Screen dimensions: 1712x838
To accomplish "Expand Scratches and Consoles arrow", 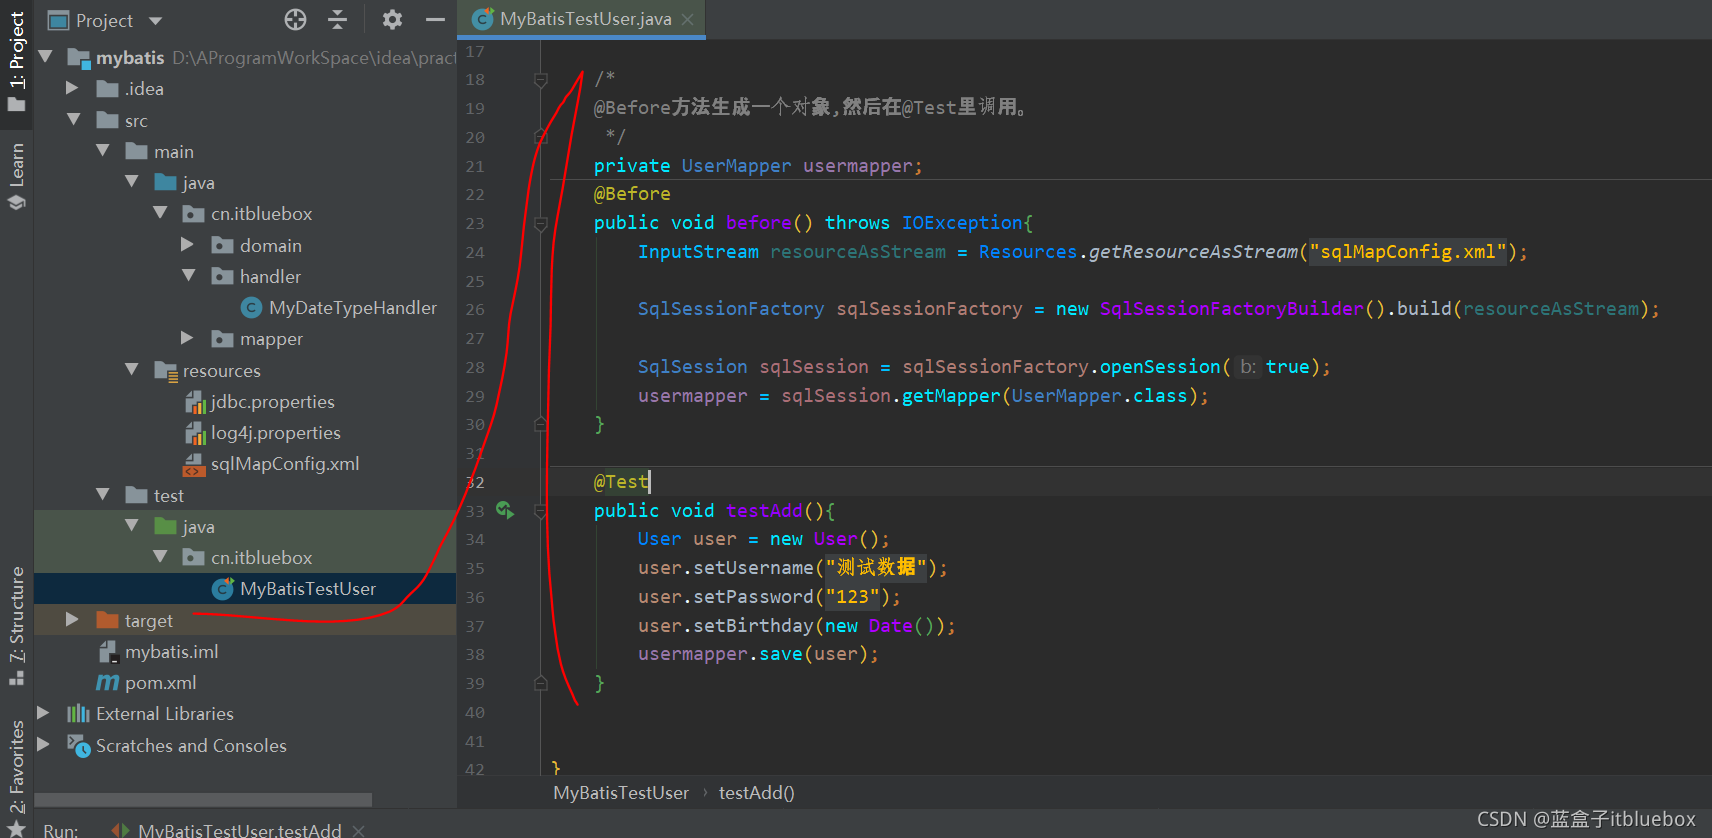I will [x=43, y=744].
